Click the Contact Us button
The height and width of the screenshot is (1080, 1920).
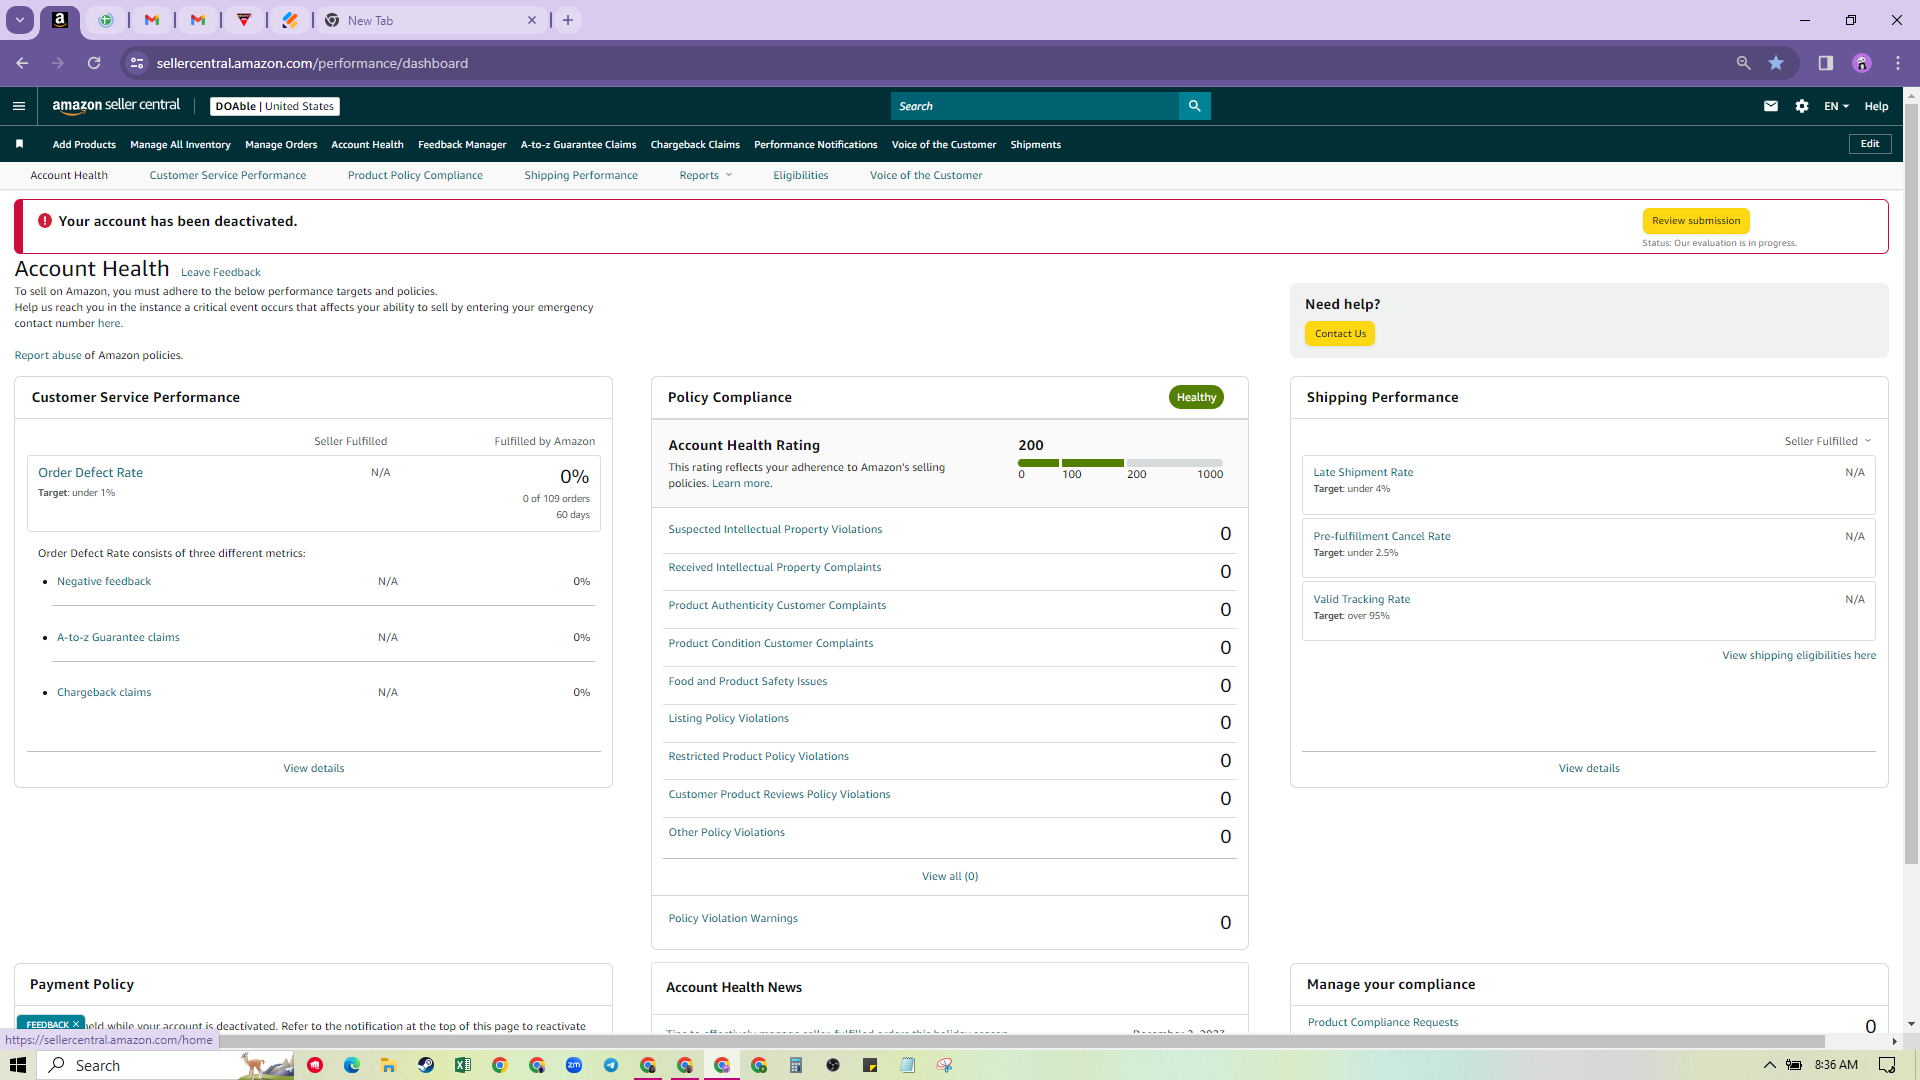point(1340,334)
